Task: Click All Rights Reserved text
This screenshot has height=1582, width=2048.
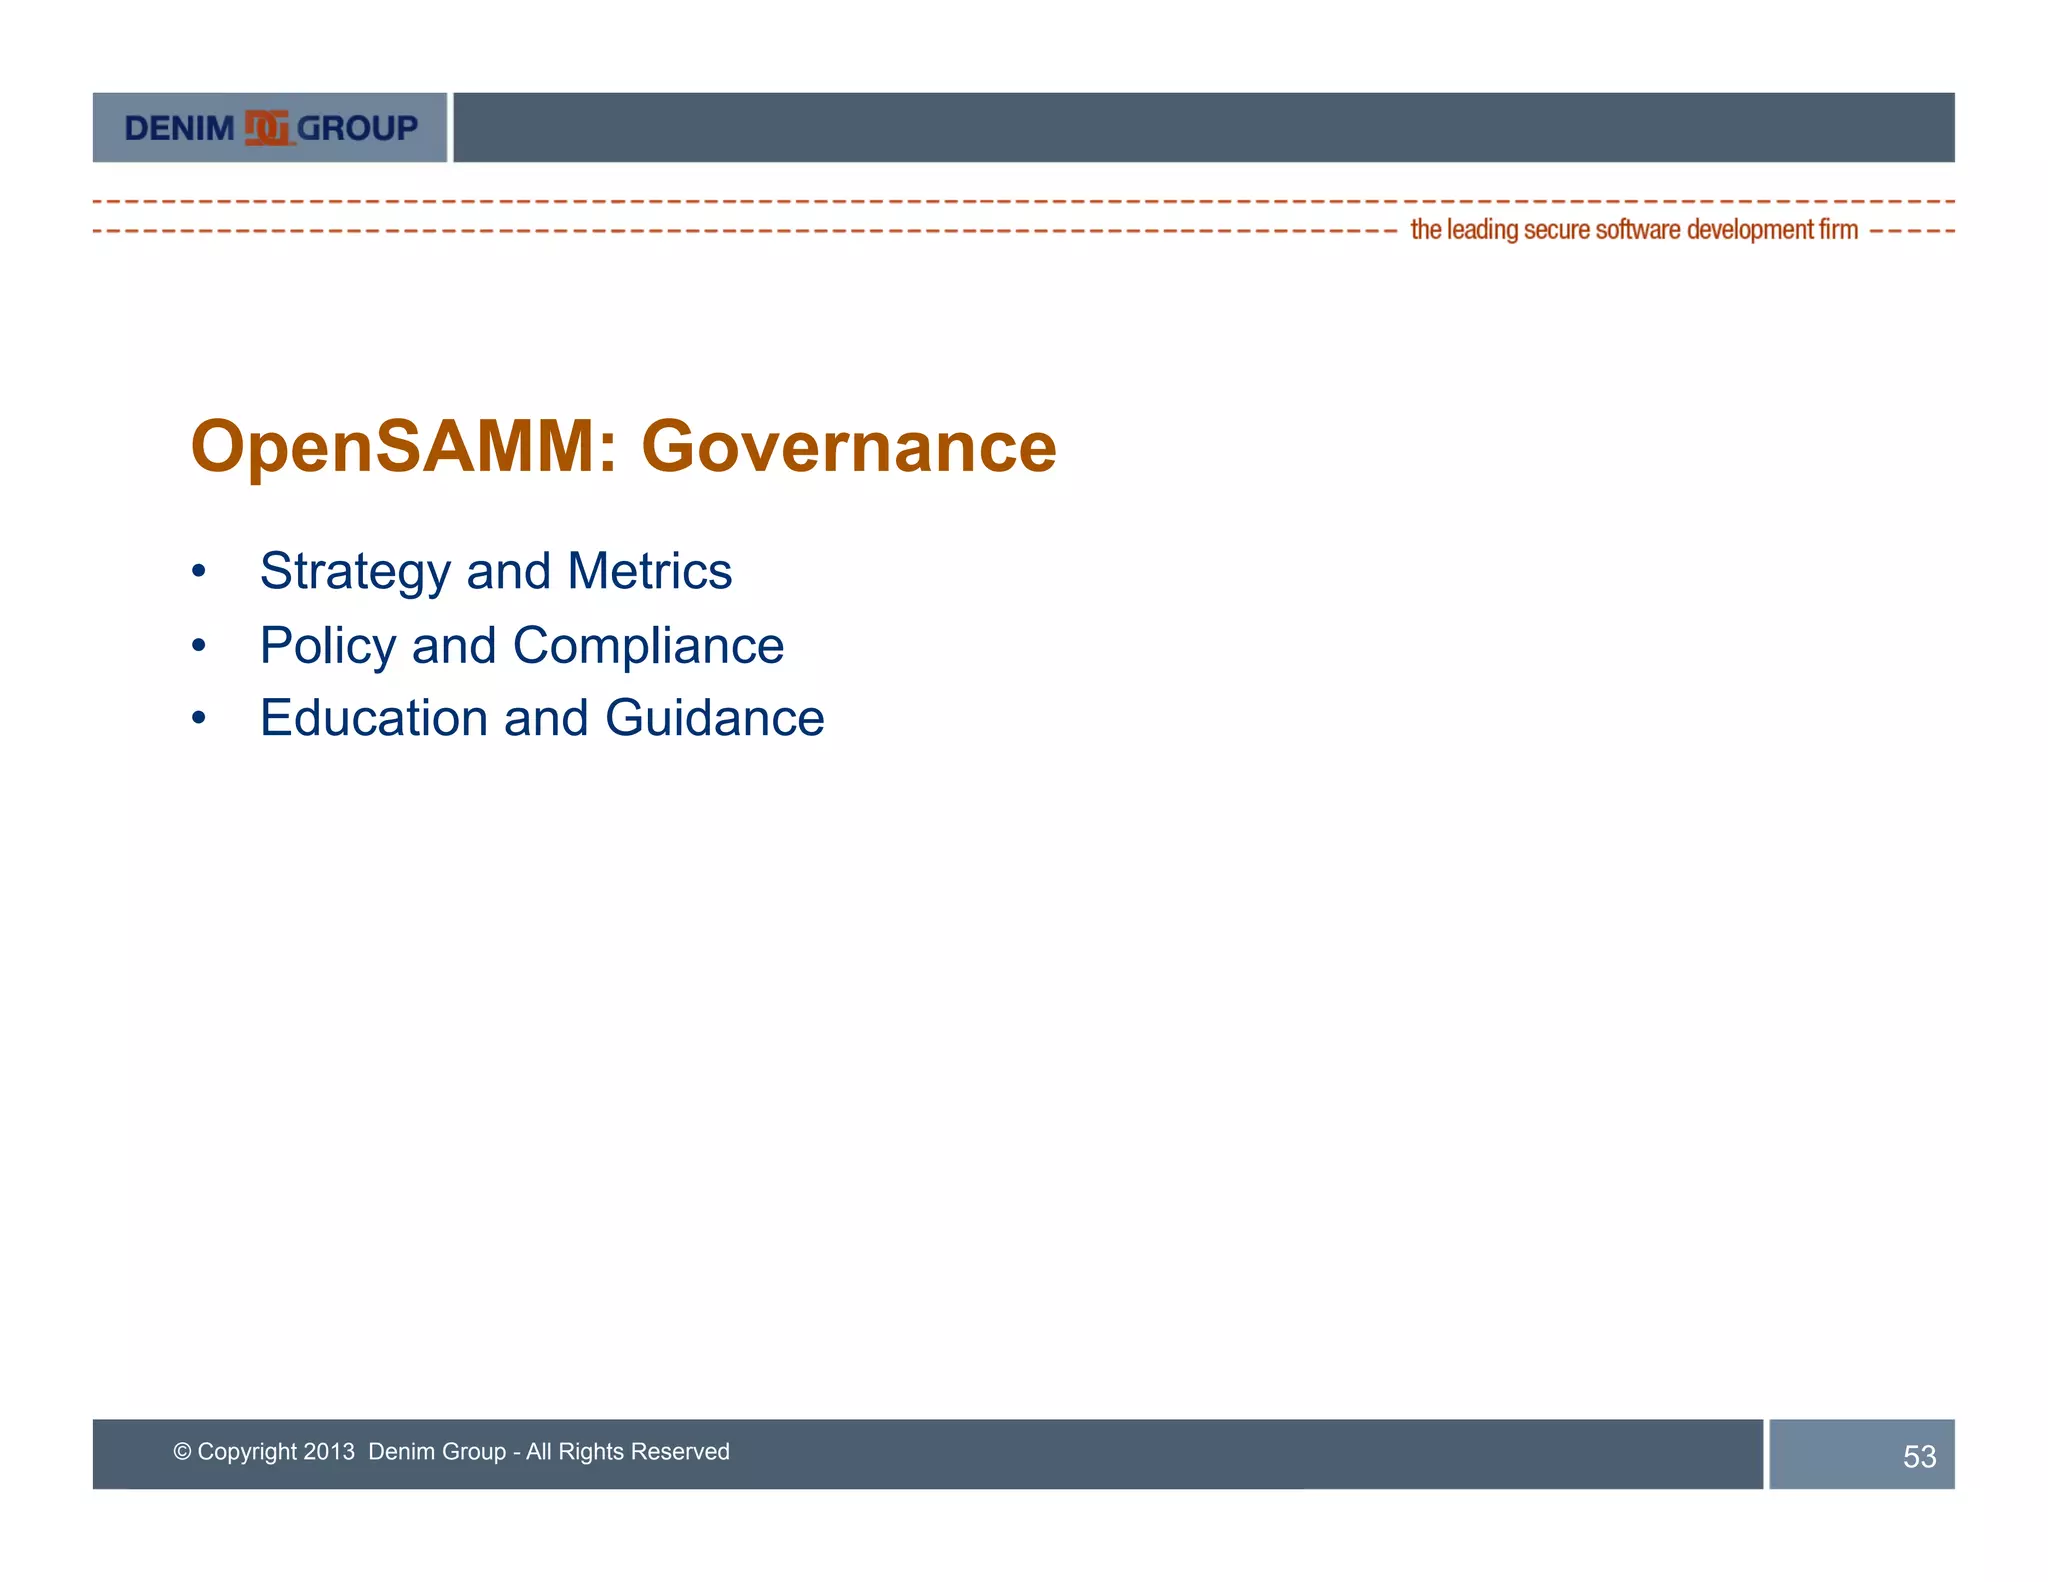Action: pyautogui.click(x=628, y=1451)
